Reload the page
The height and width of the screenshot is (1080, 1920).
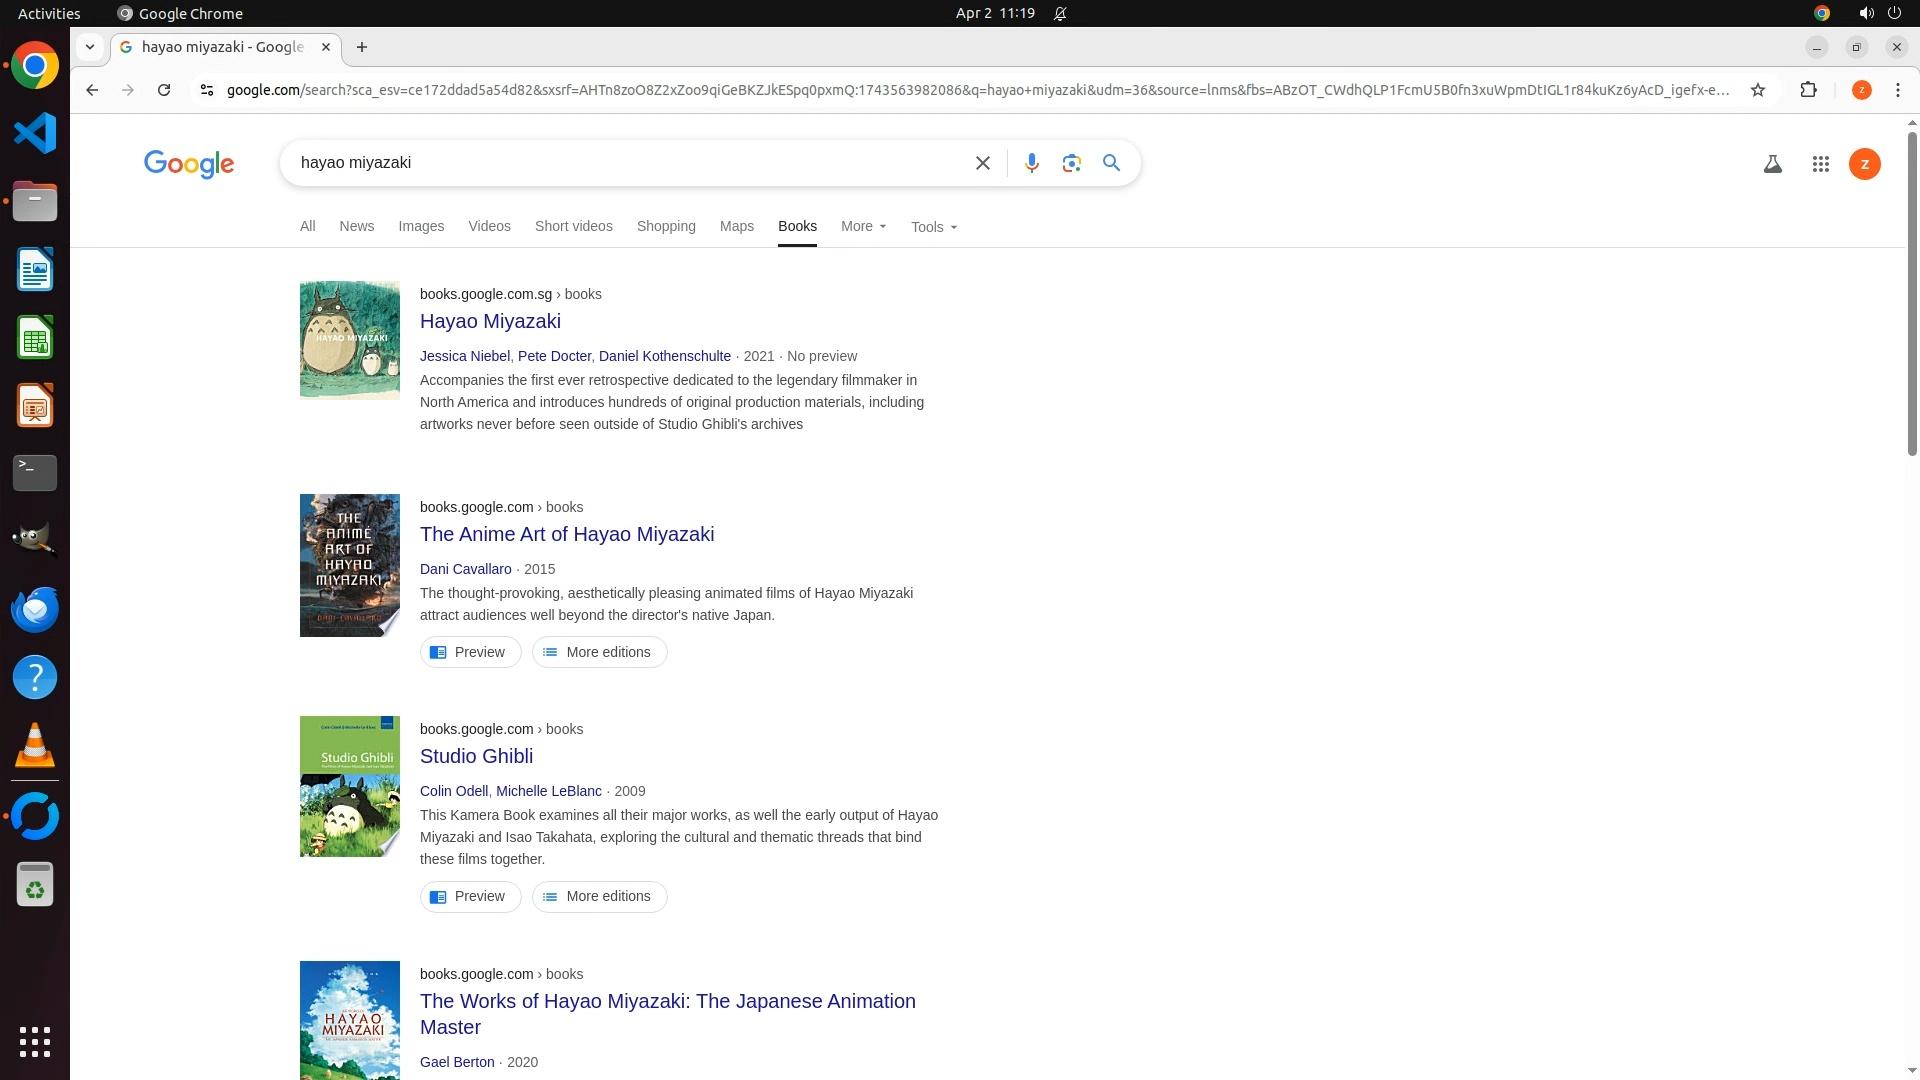point(164,90)
